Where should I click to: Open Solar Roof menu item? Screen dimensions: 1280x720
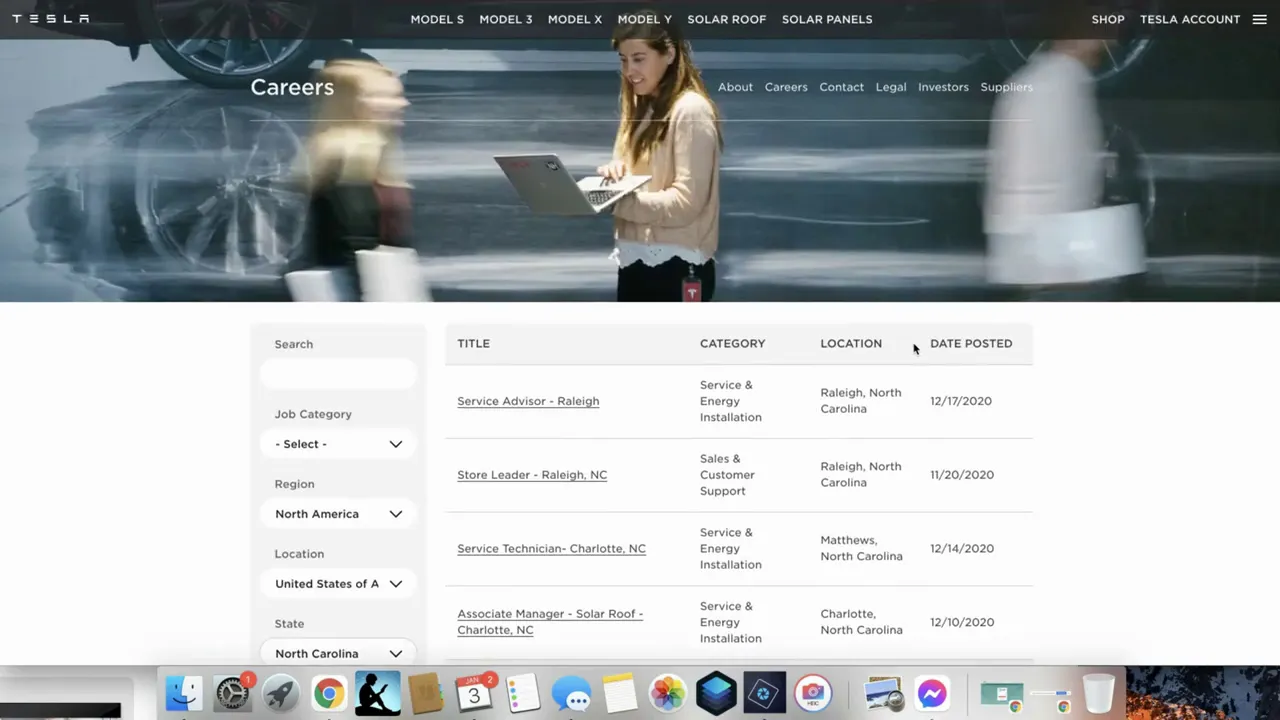click(x=726, y=19)
